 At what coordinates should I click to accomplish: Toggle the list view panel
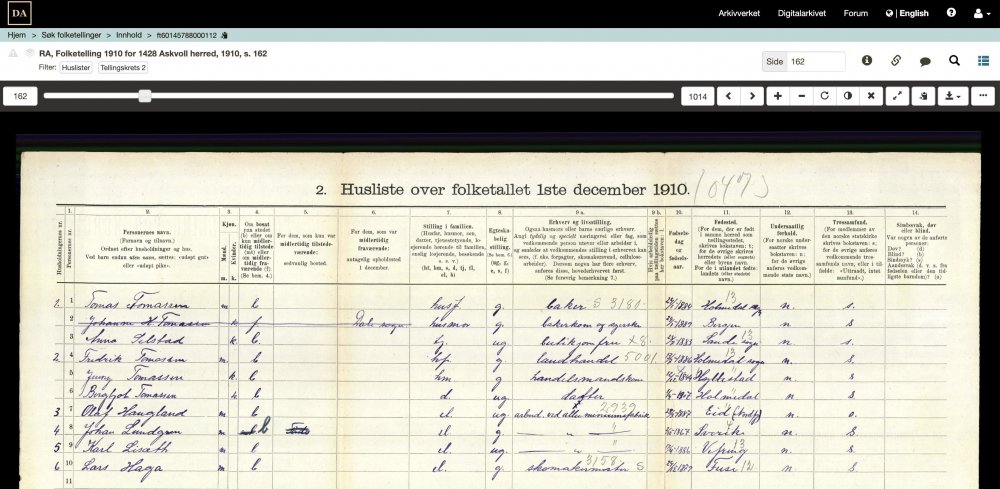[983, 61]
